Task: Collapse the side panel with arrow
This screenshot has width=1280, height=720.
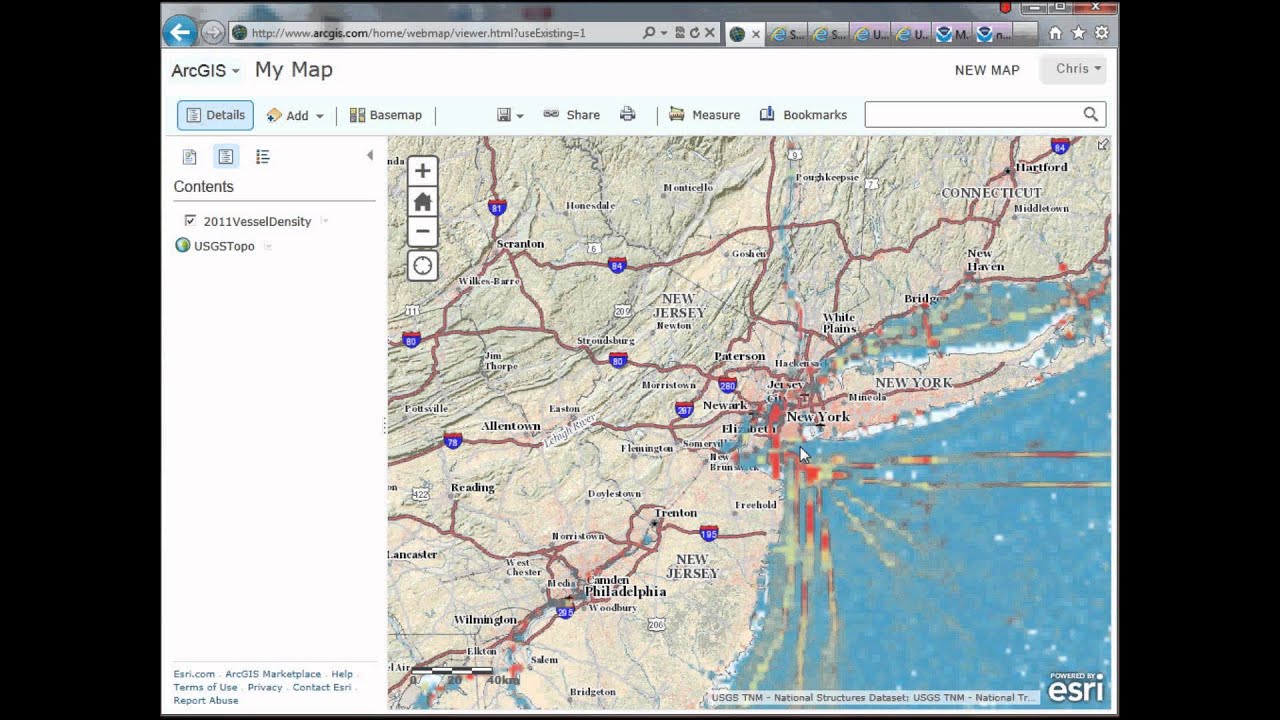Action: [x=369, y=155]
